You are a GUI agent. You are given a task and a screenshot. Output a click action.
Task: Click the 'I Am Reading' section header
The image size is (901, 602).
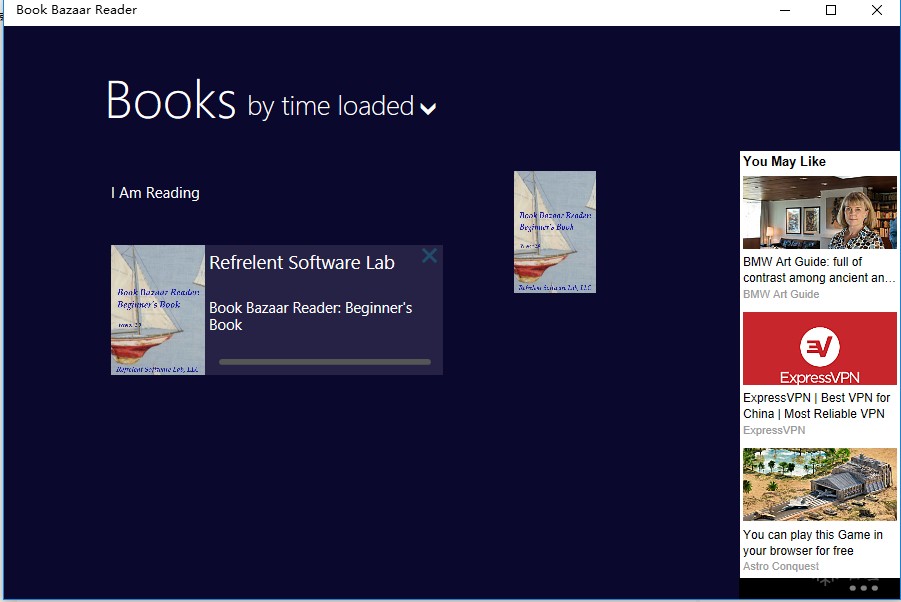click(x=155, y=193)
